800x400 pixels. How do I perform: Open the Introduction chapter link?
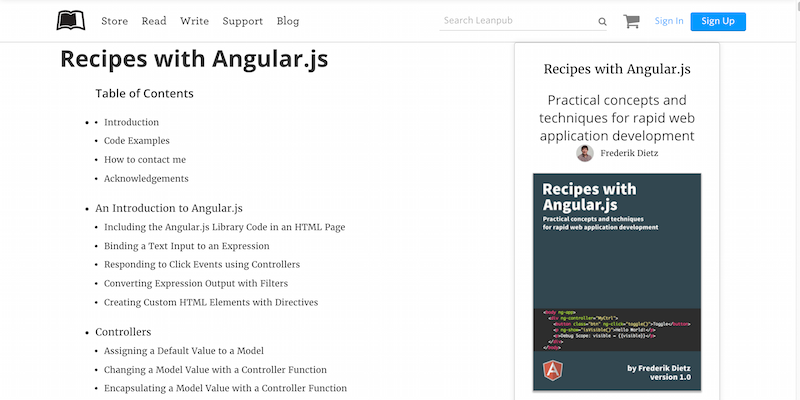coord(131,122)
